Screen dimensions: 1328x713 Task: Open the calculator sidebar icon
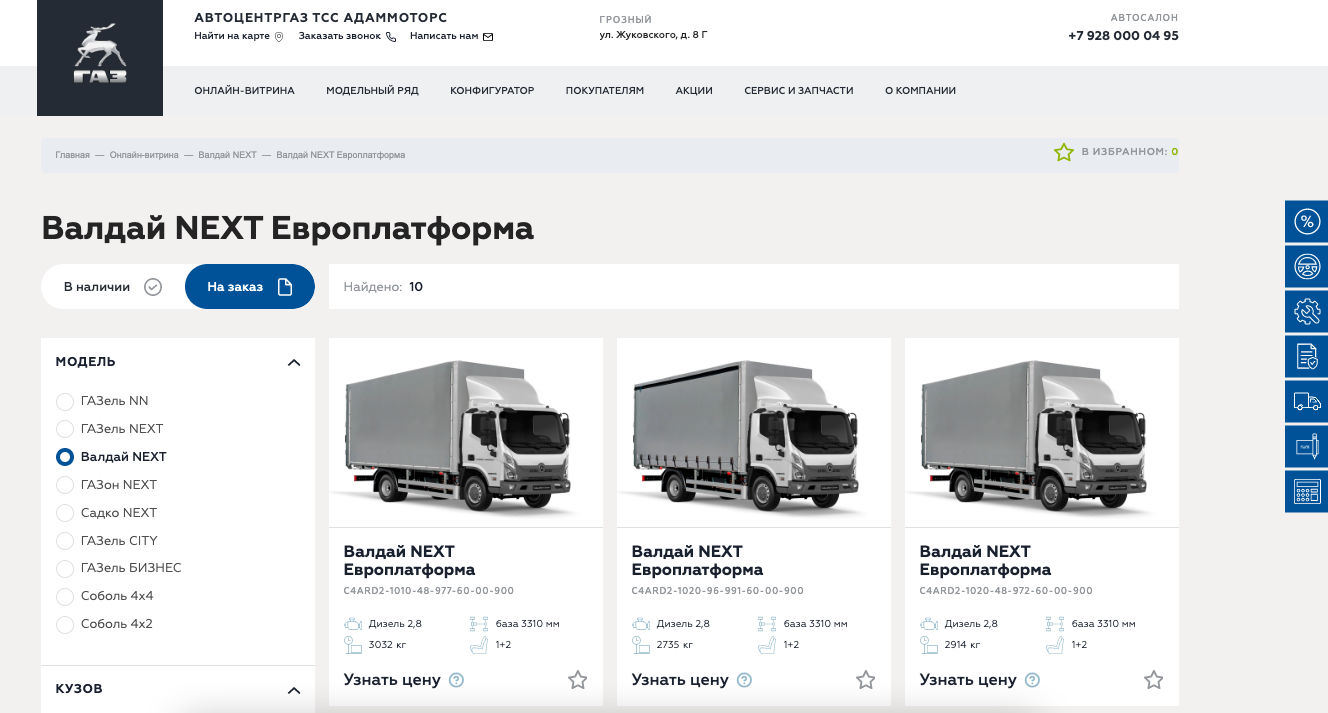pyautogui.click(x=1306, y=492)
